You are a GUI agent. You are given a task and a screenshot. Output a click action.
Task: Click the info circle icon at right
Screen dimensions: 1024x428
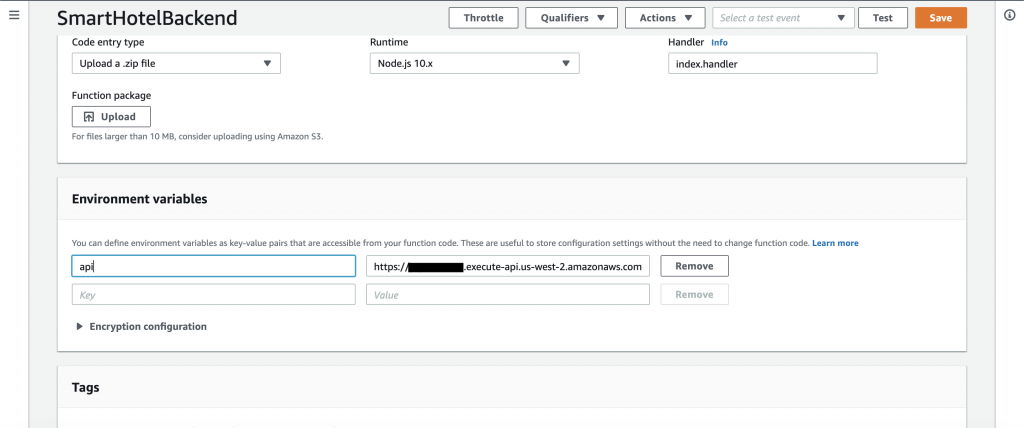point(1009,16)
